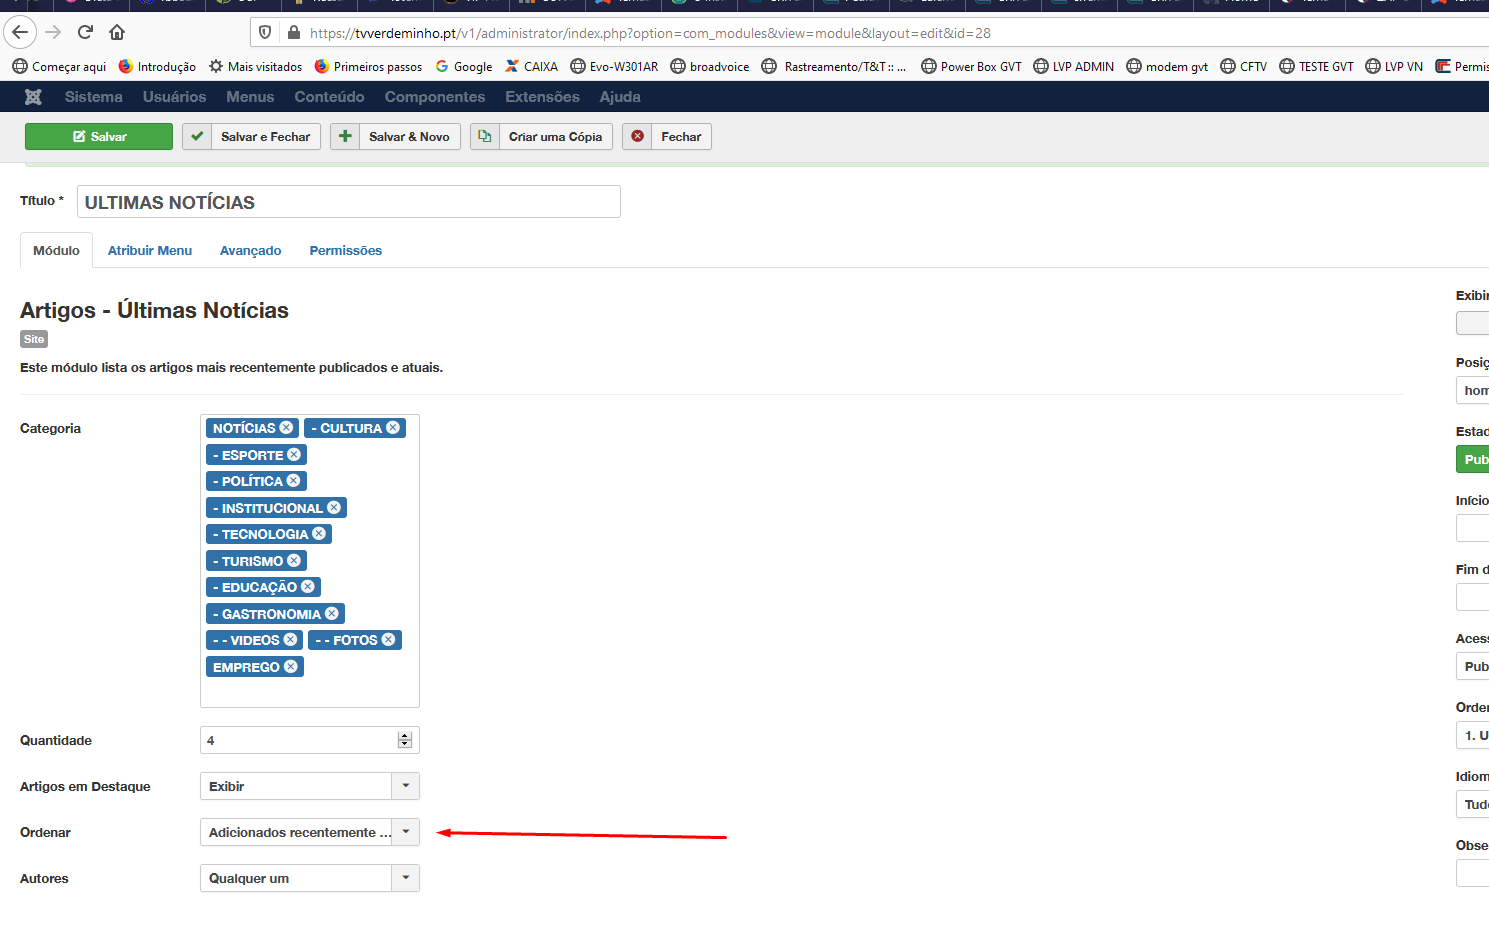This screenshot has width=1489, height=945.
Task: Switch to the Permissões tab
Action: click(346, 251)
